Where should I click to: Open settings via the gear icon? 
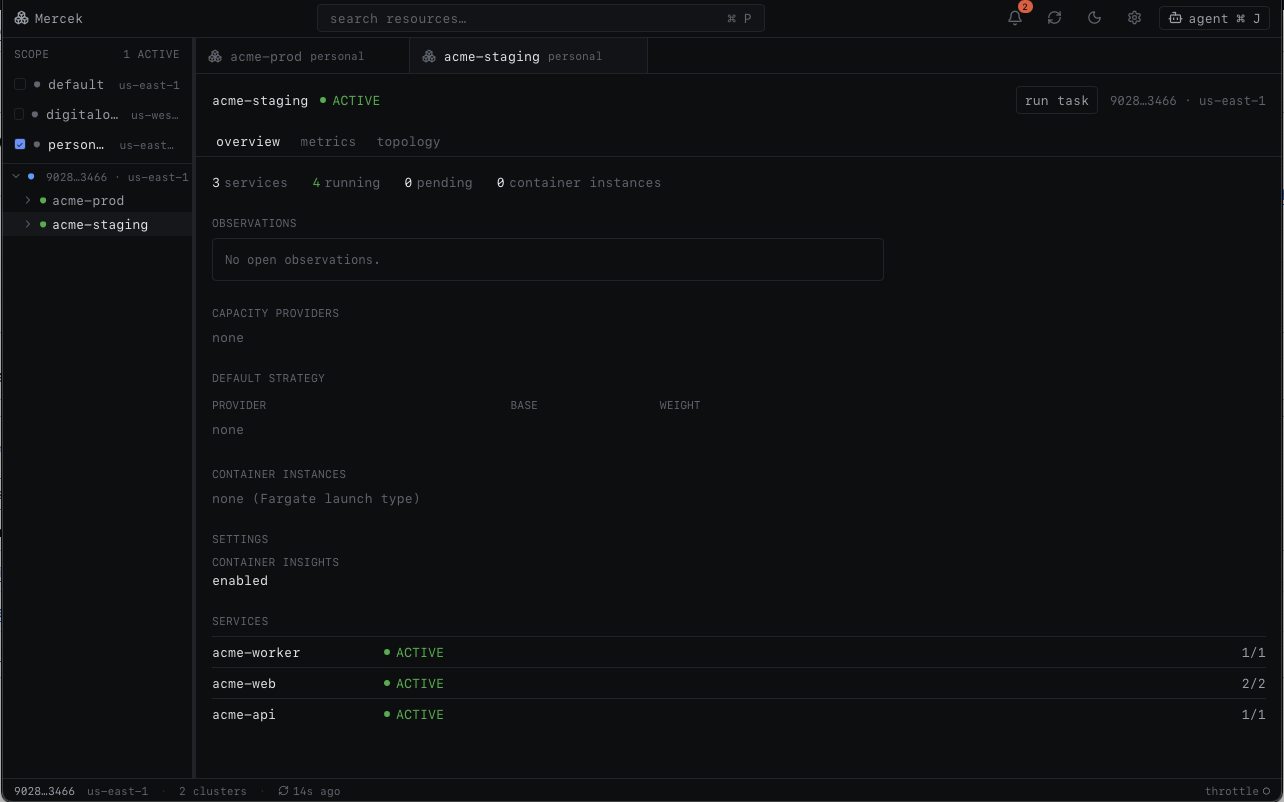pos(1134,18)
